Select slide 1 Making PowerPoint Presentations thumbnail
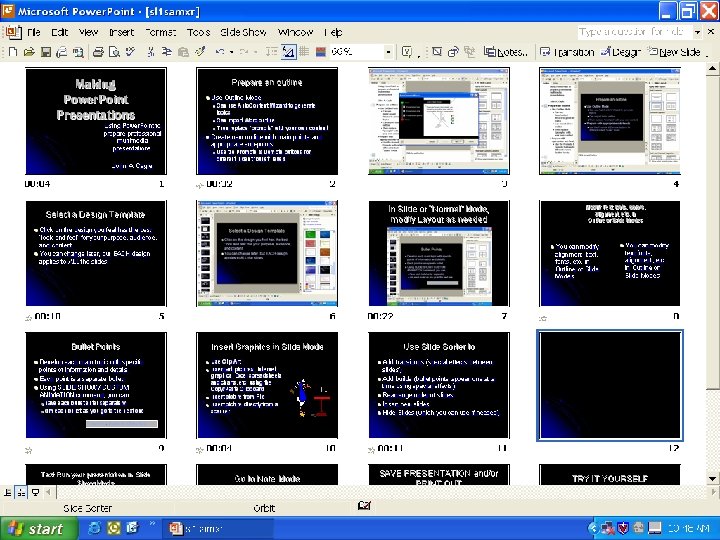 (96, 121)
